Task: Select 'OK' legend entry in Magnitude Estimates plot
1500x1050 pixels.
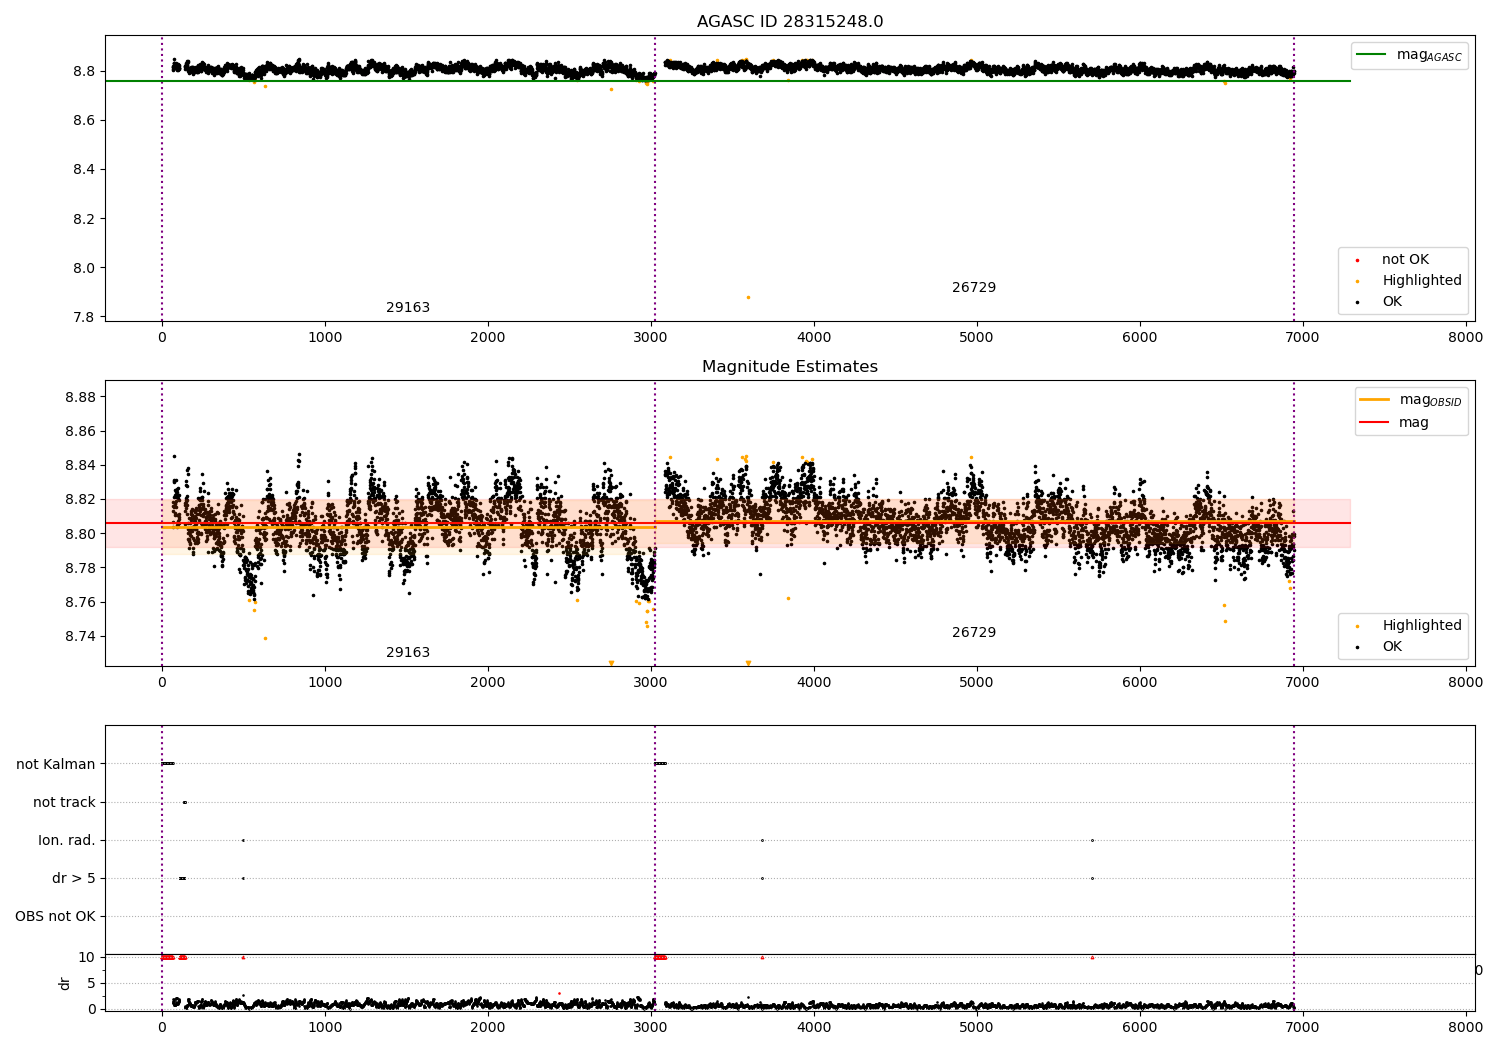Action: click(x=1392, y=647)
